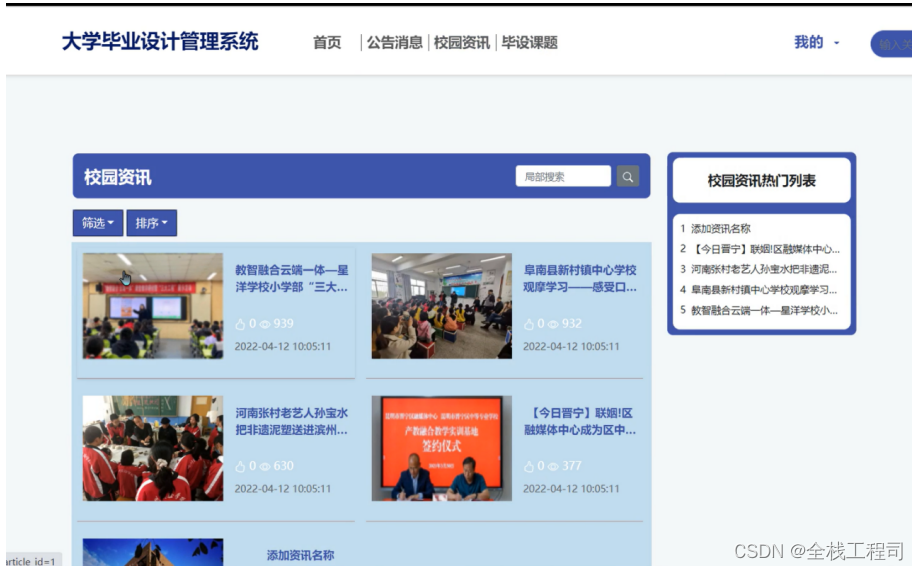This screenshot has height=570, width=918.
Task: Click the 局部搜索 search input field
Action: tap(563, 177)
